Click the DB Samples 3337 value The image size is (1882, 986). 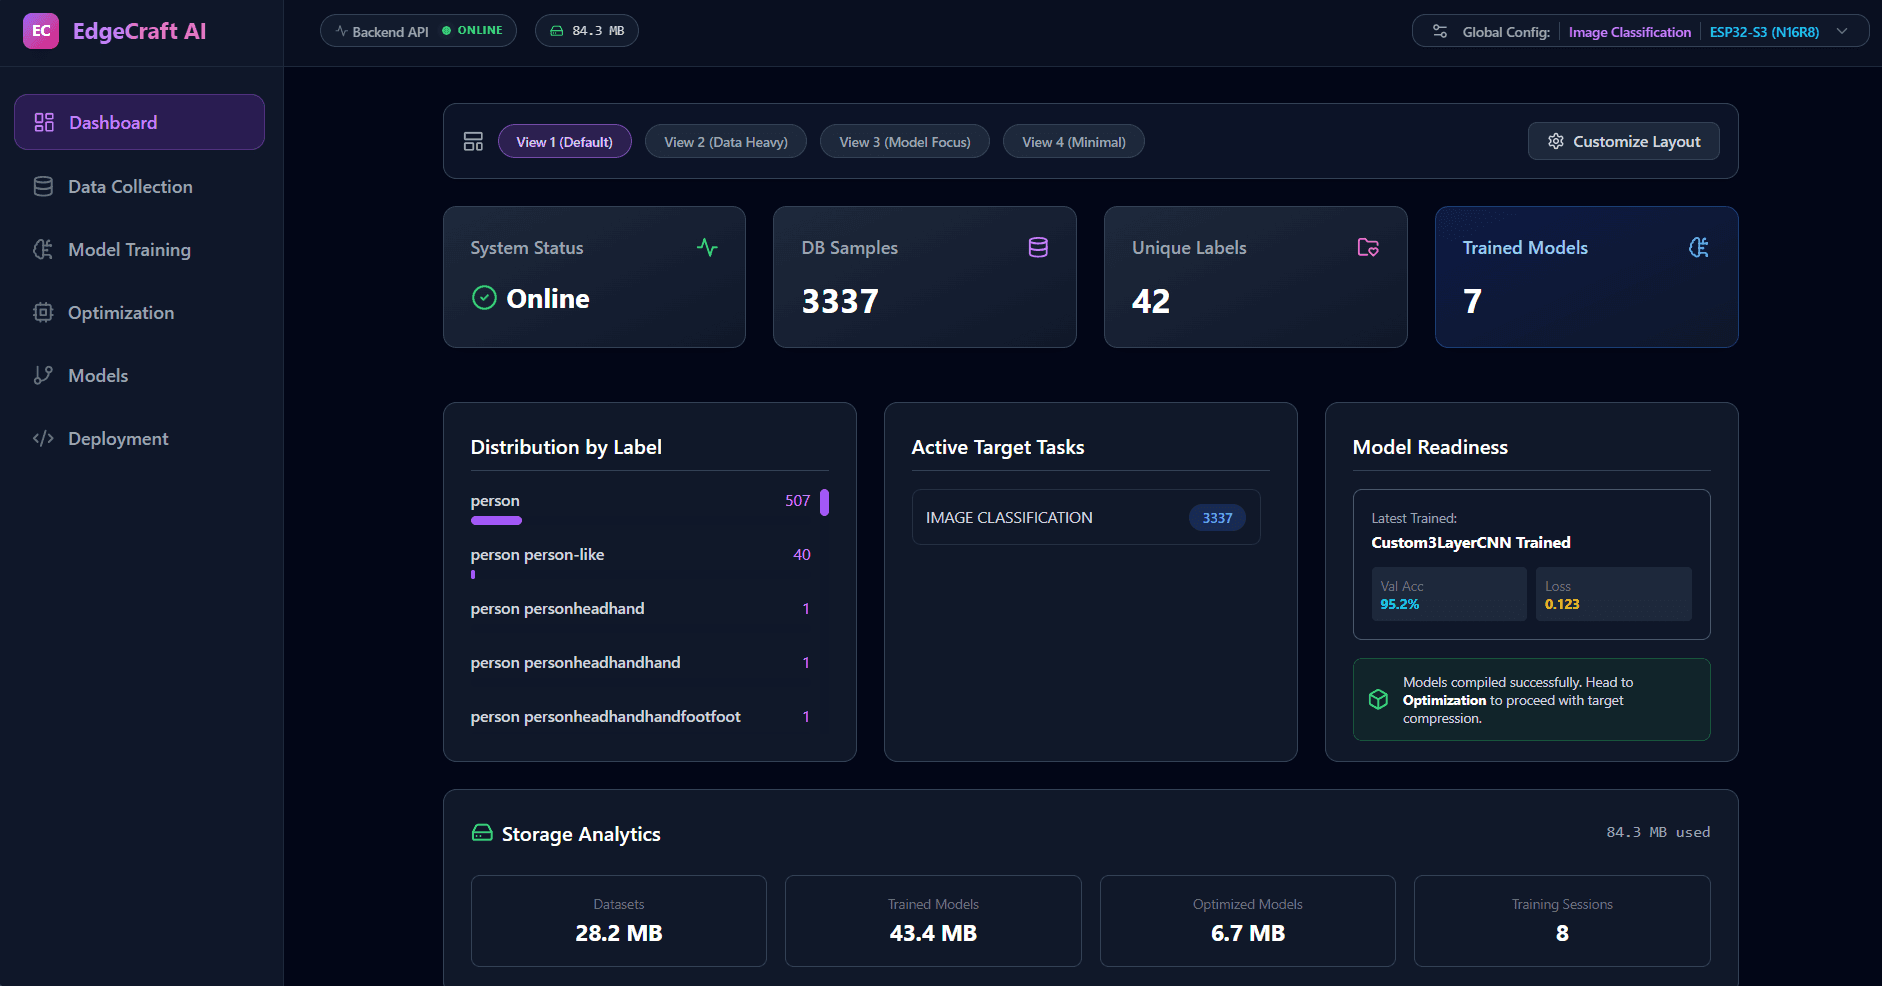pyautogui.click(x=840, y=301)
